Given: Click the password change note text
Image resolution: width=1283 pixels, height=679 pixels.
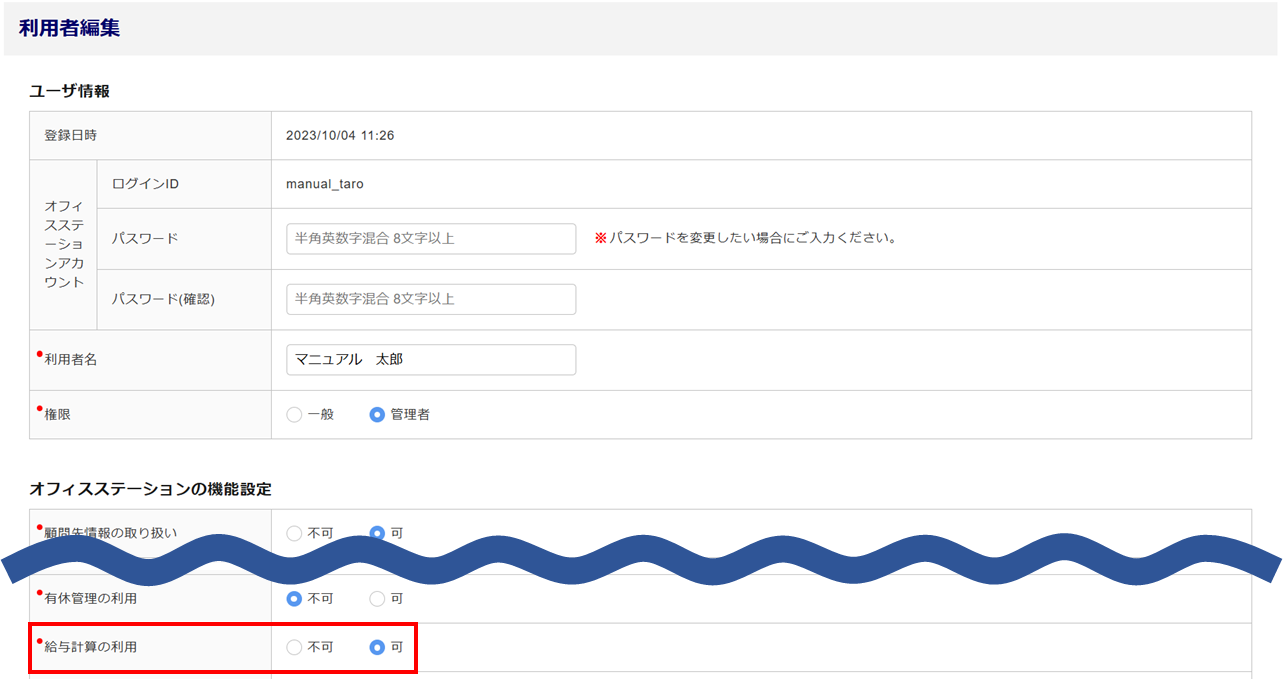Looking at the screenshot, I should pyautogui.click(x=752, y=239).
